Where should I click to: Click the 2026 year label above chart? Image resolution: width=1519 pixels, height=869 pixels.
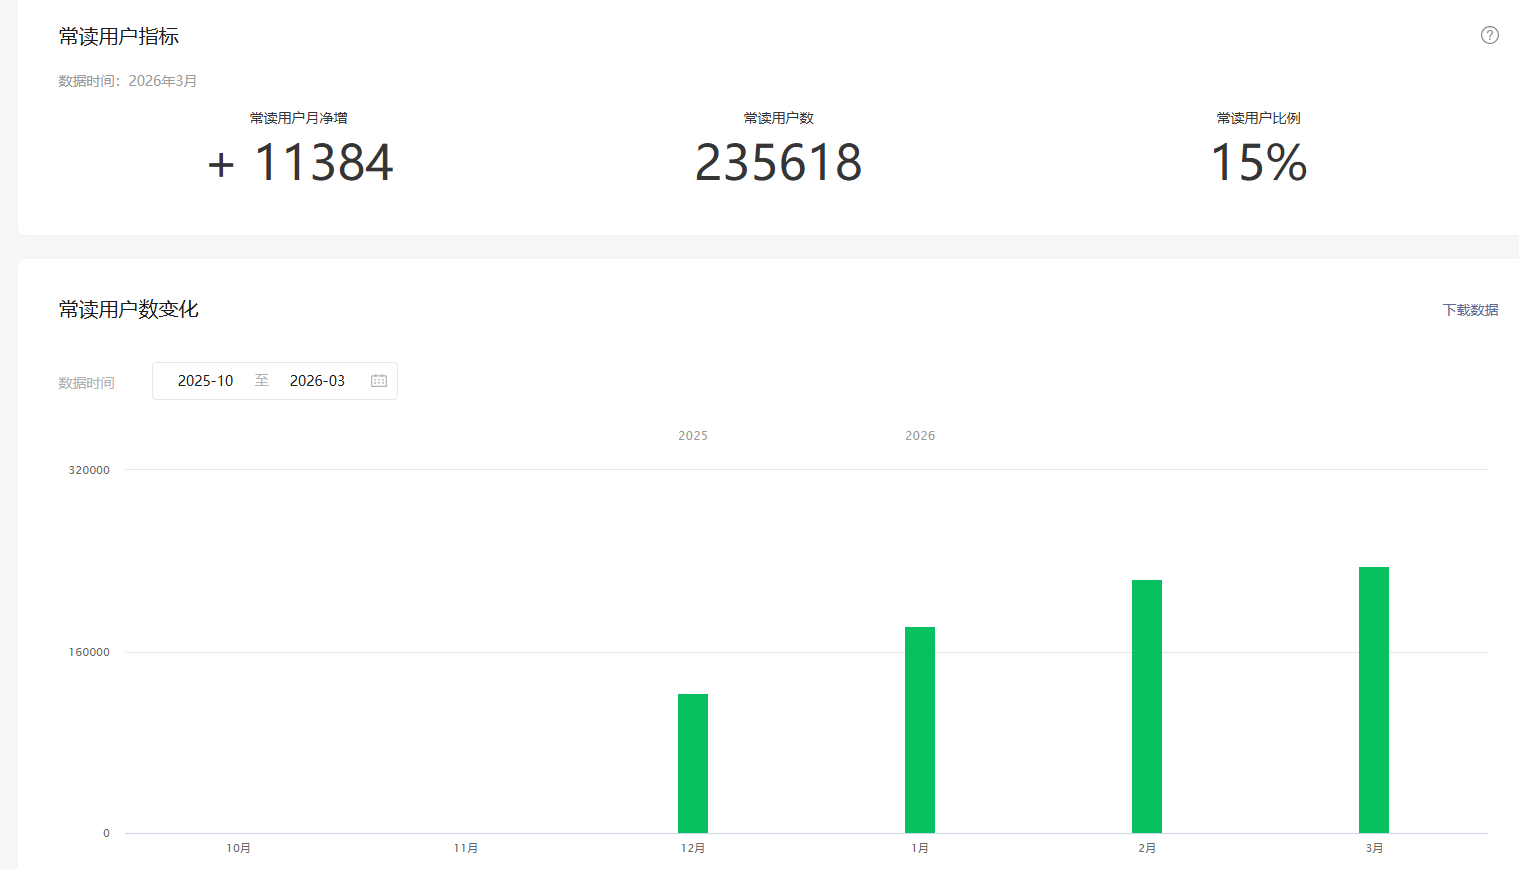(x=920, y=436)
